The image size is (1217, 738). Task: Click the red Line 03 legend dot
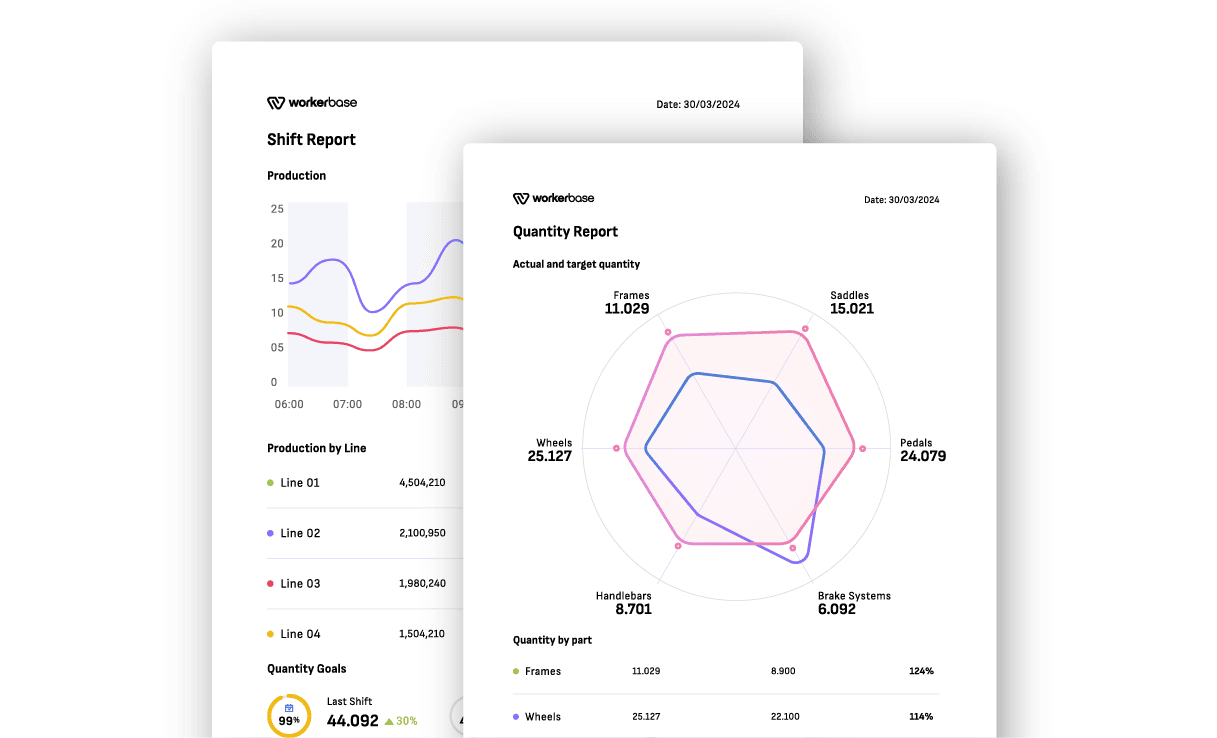click(270, 583)
